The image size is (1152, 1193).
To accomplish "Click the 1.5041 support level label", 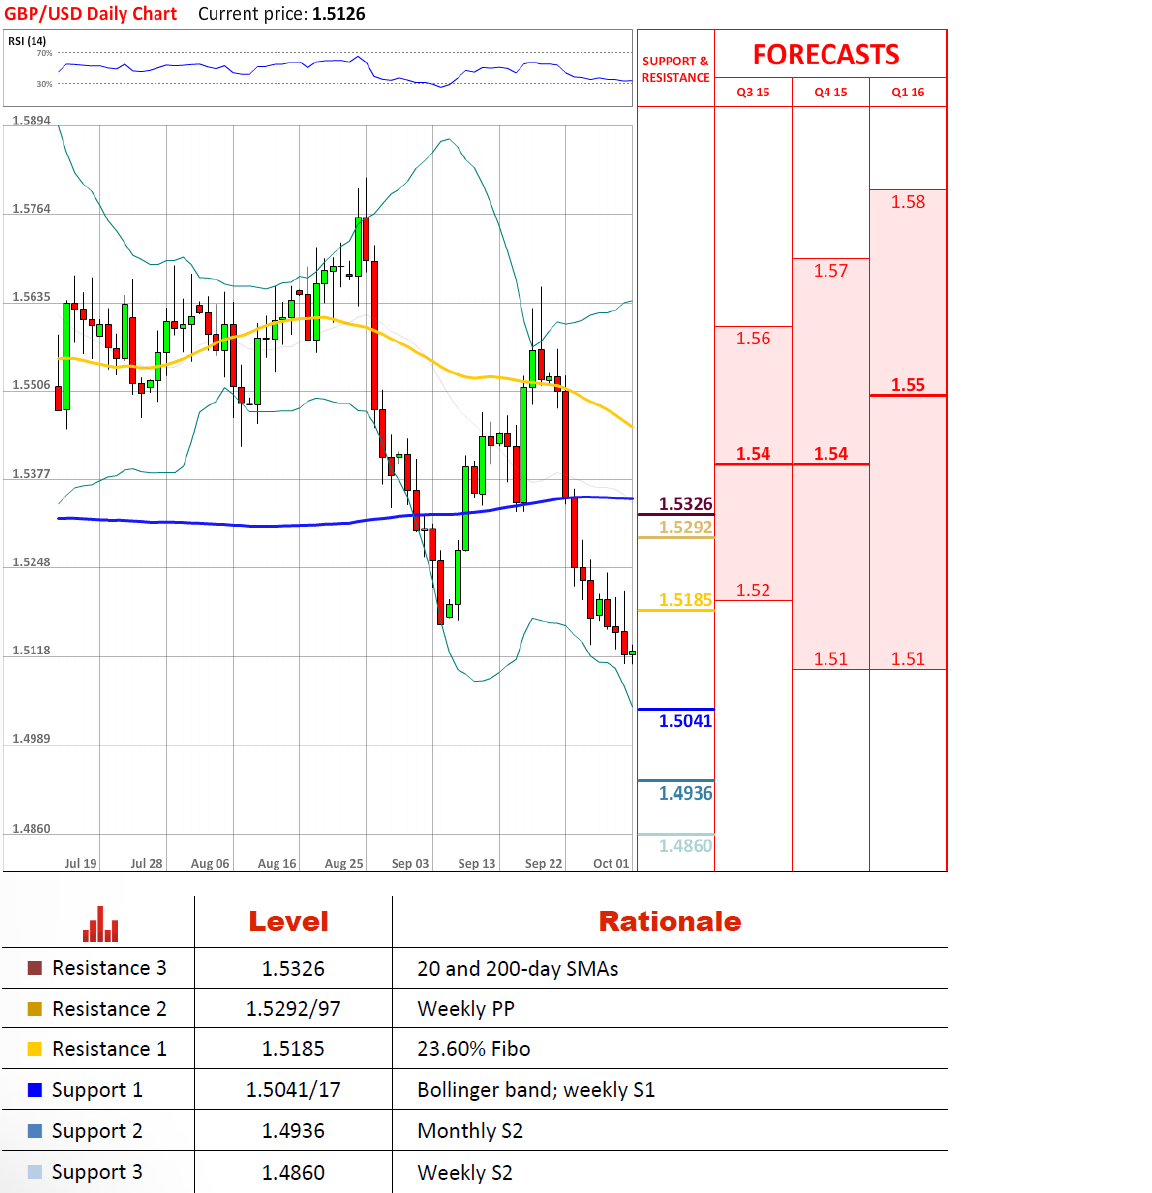I will (x=686, y=721).
